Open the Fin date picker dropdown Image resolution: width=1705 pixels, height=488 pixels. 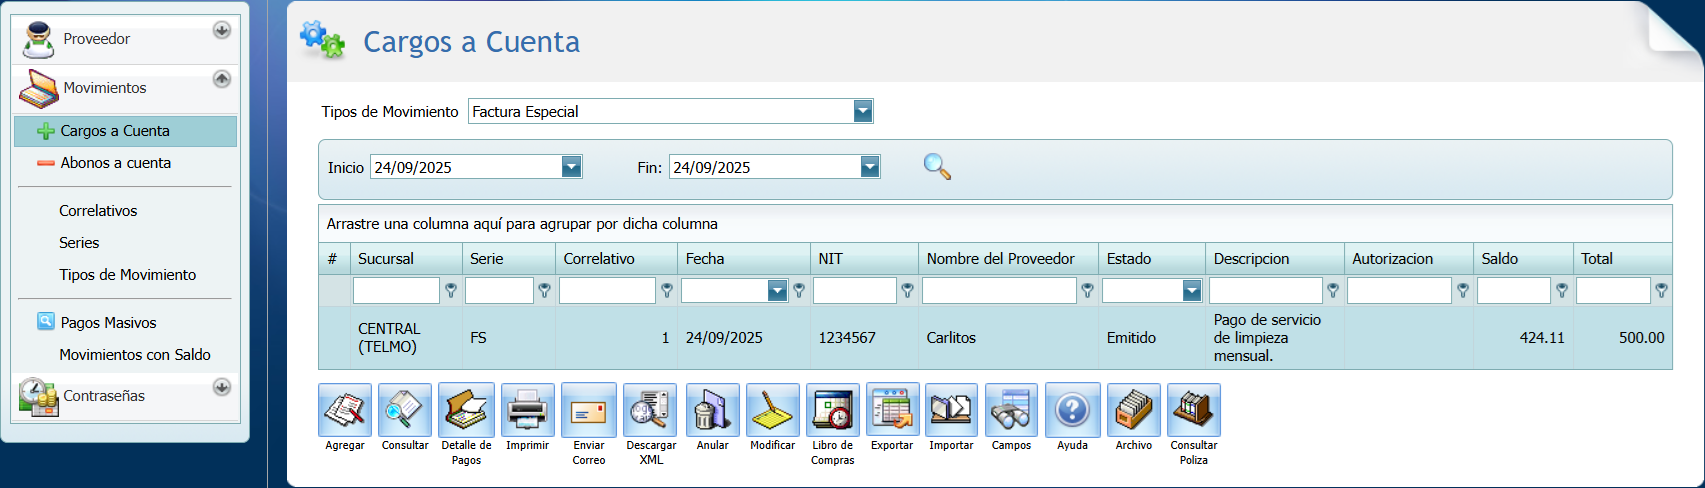(870, 167)
